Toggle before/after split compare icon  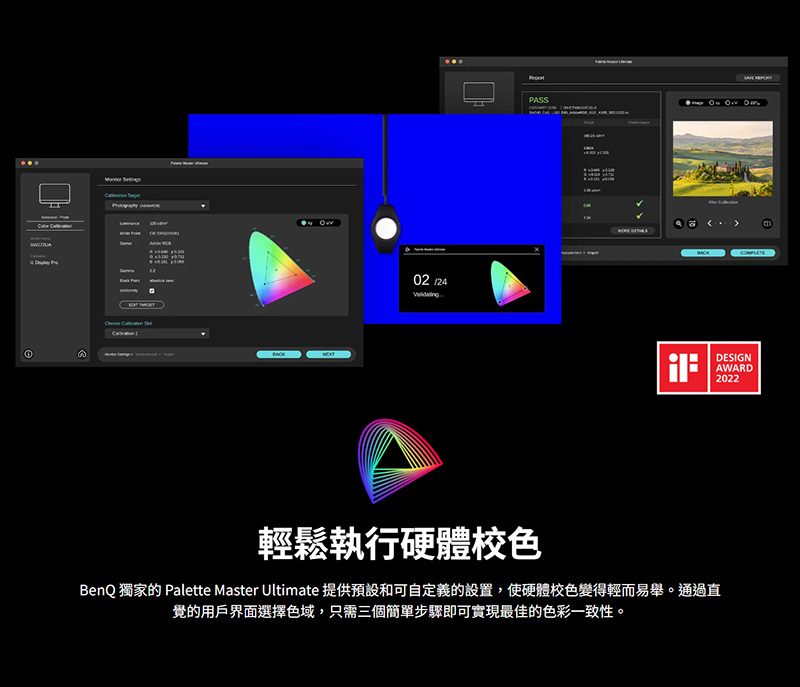pyautogui.click(x=767, y=223)
